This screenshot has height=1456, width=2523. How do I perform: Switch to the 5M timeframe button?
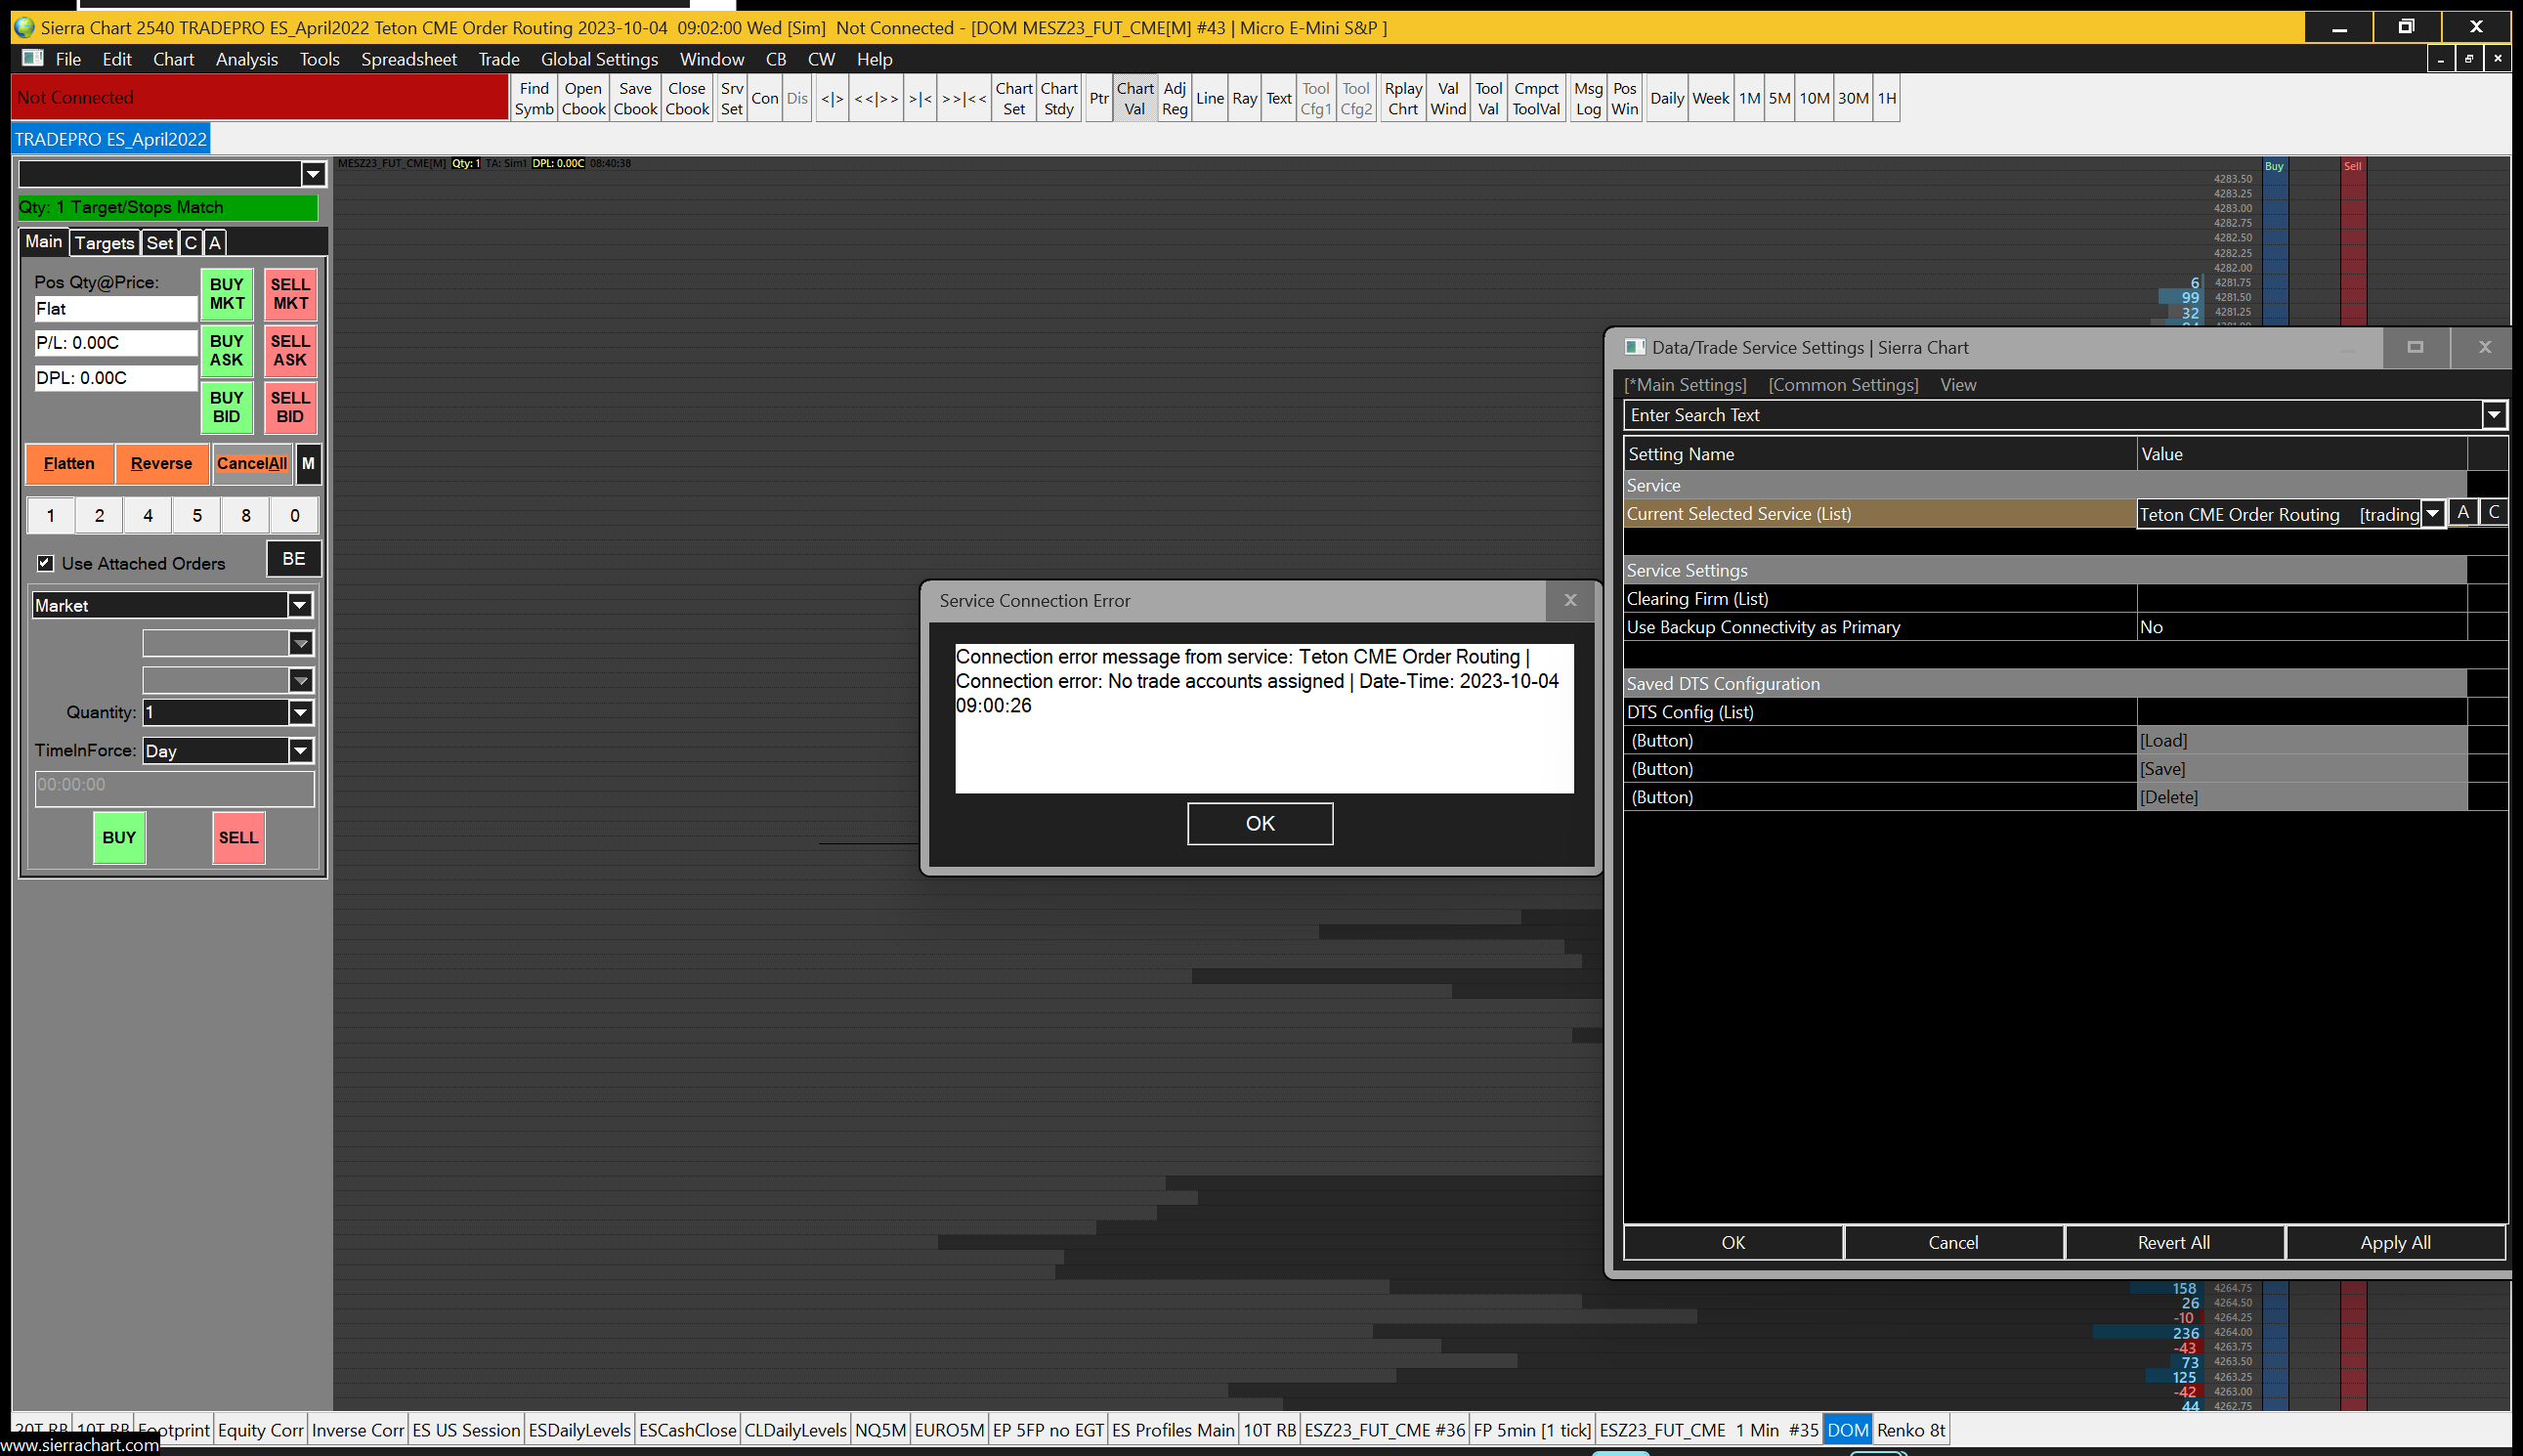point(1779,98)
